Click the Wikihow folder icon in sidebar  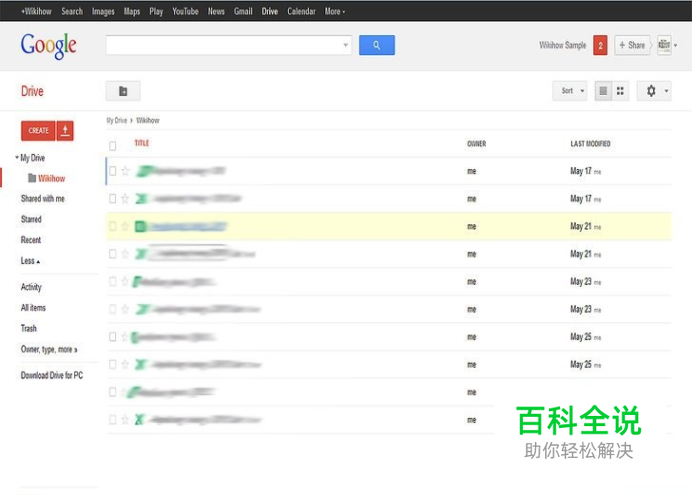[x=32, y=178]
